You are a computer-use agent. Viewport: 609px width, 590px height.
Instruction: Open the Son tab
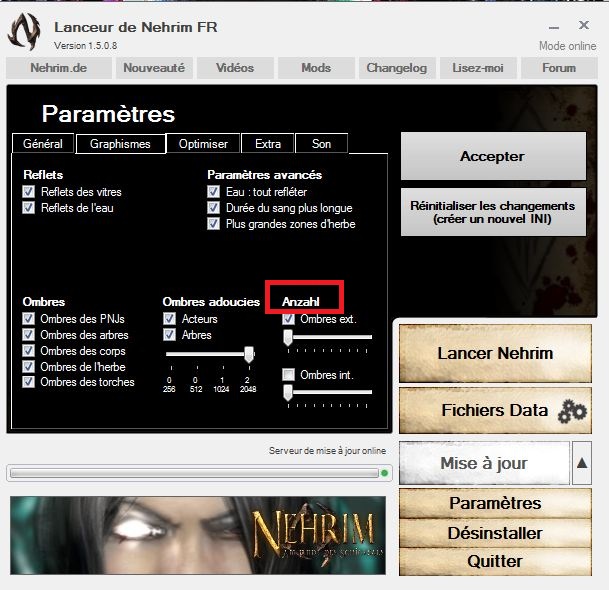(322, 144)
